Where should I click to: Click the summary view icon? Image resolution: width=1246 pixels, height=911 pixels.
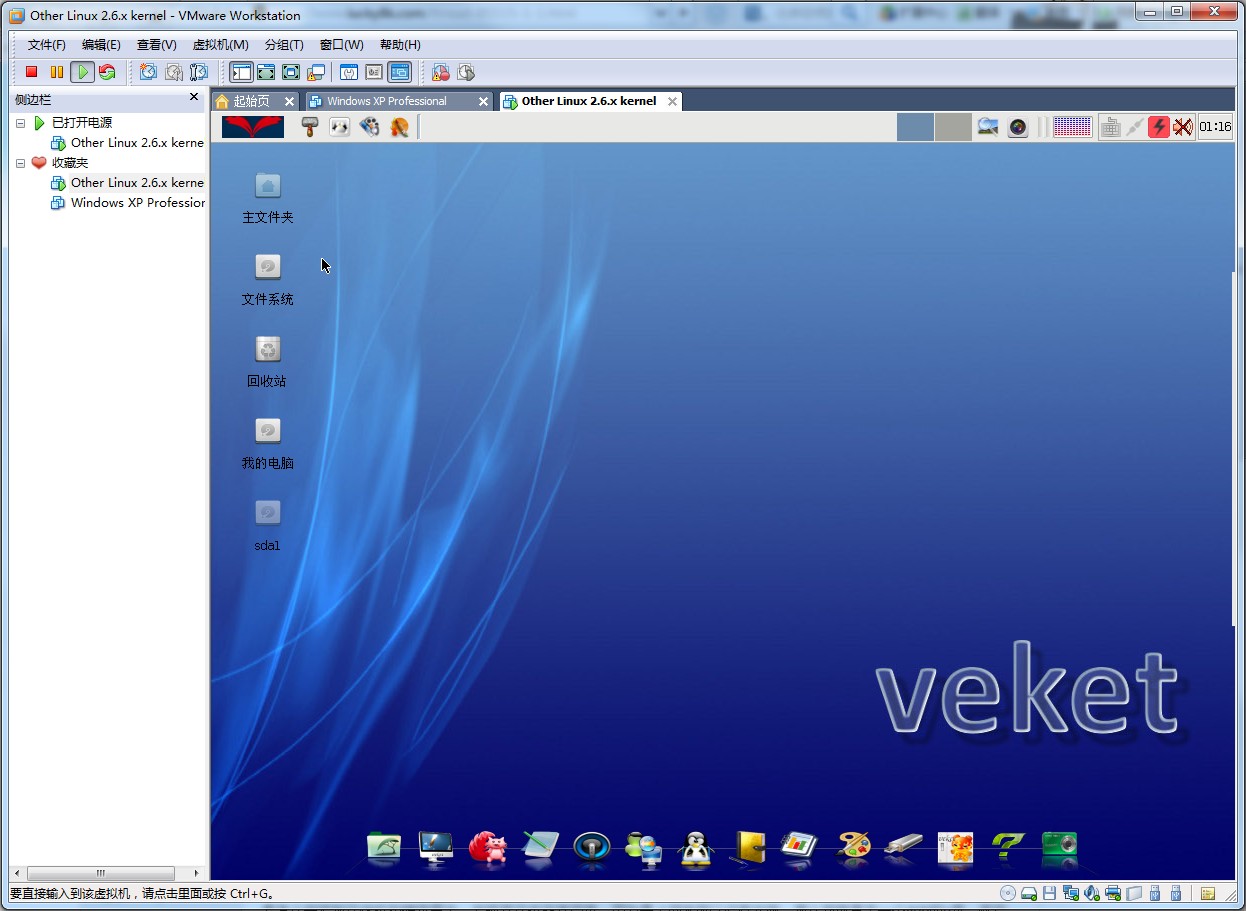pyautogui.click(x=349, y=72)
